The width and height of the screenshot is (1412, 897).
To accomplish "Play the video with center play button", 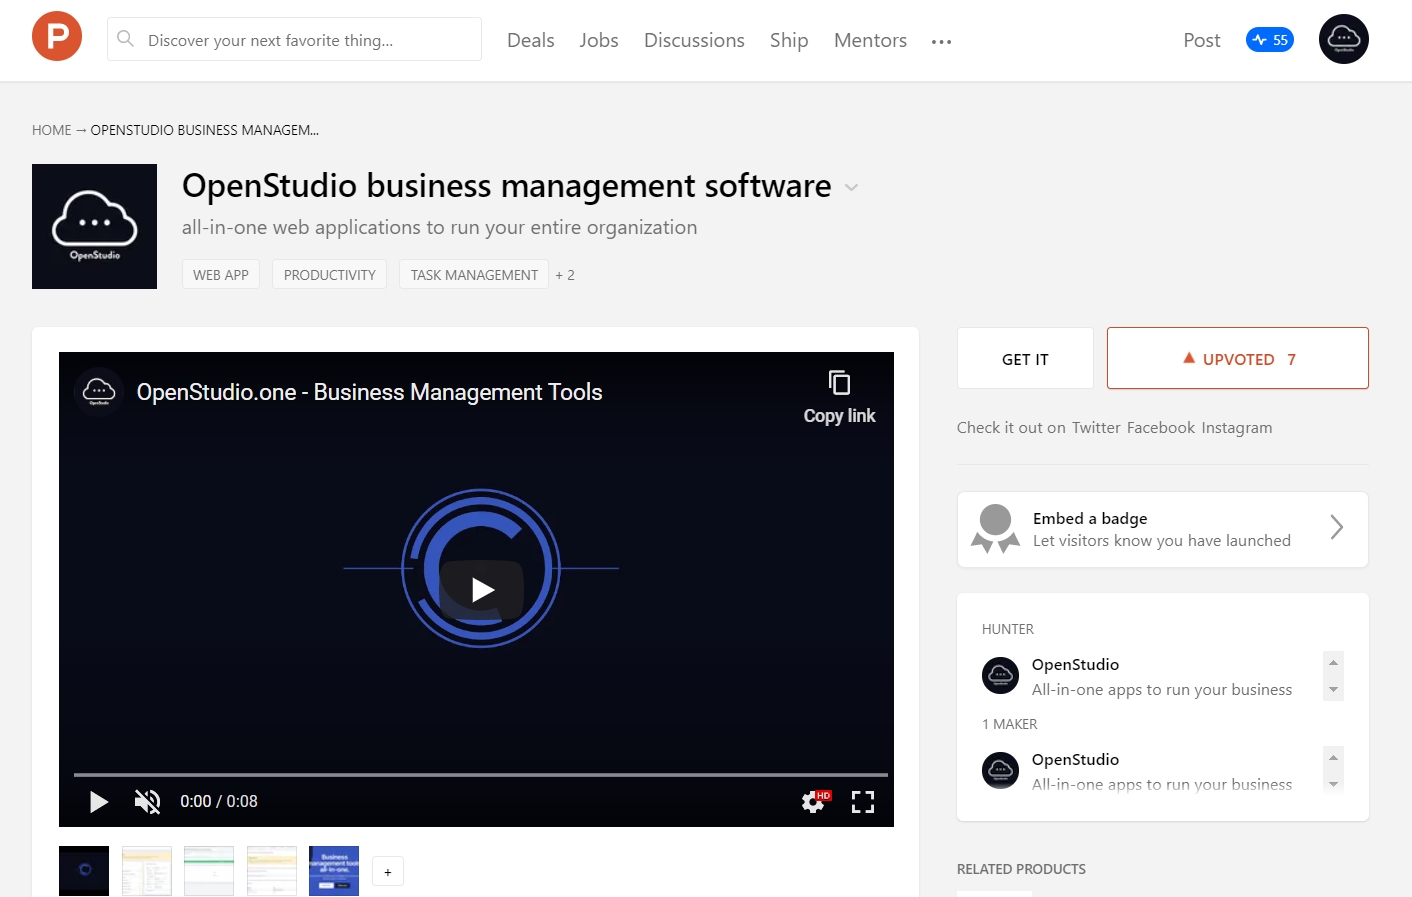I will (482, 590).
